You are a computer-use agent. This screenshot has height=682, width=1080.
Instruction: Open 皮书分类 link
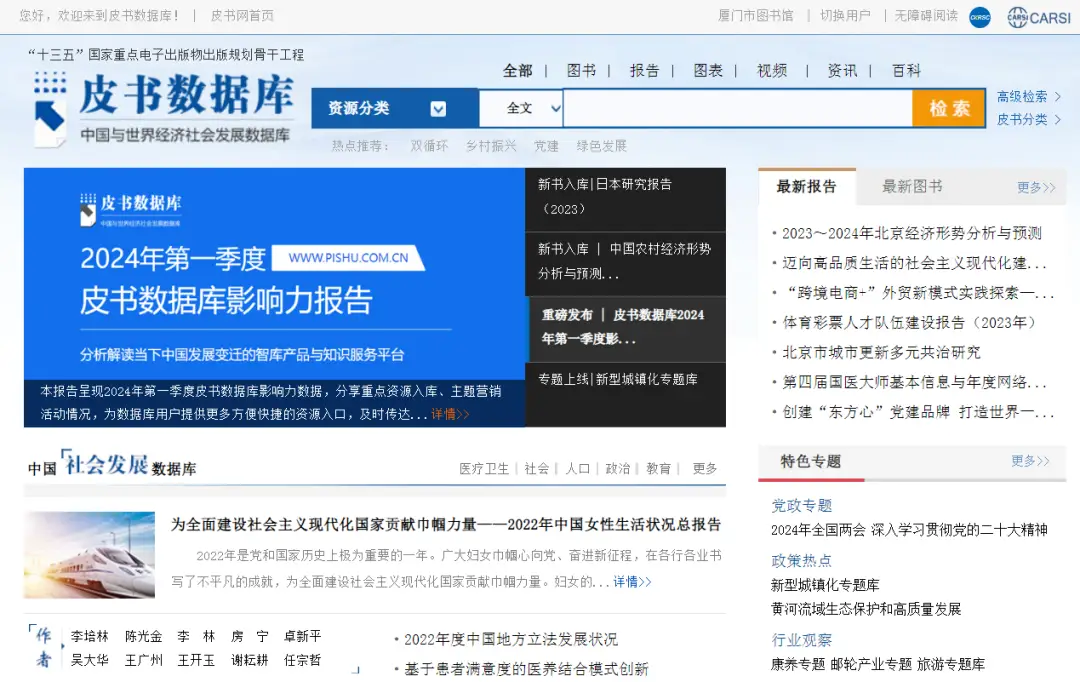[1022, 119]
